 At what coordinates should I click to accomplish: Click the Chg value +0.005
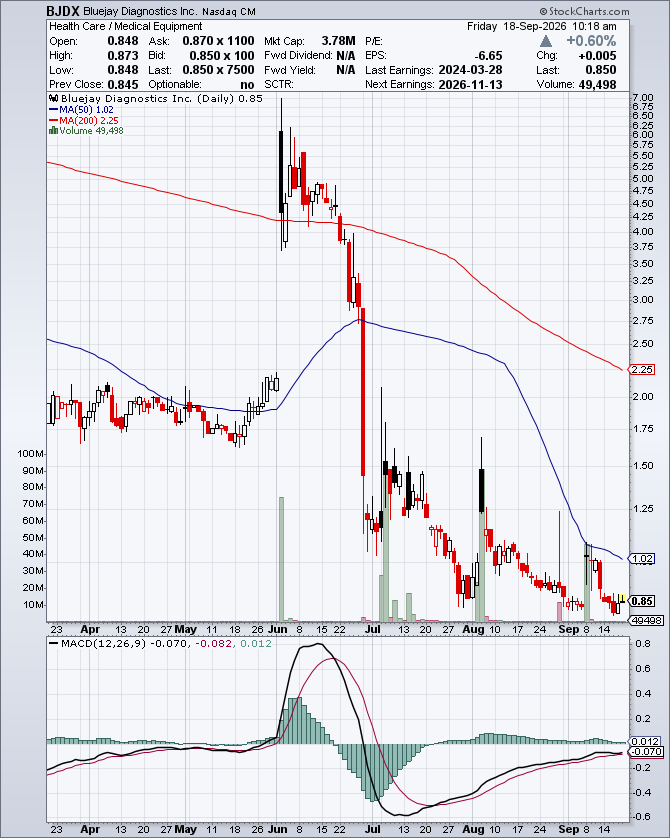[597, 56]
